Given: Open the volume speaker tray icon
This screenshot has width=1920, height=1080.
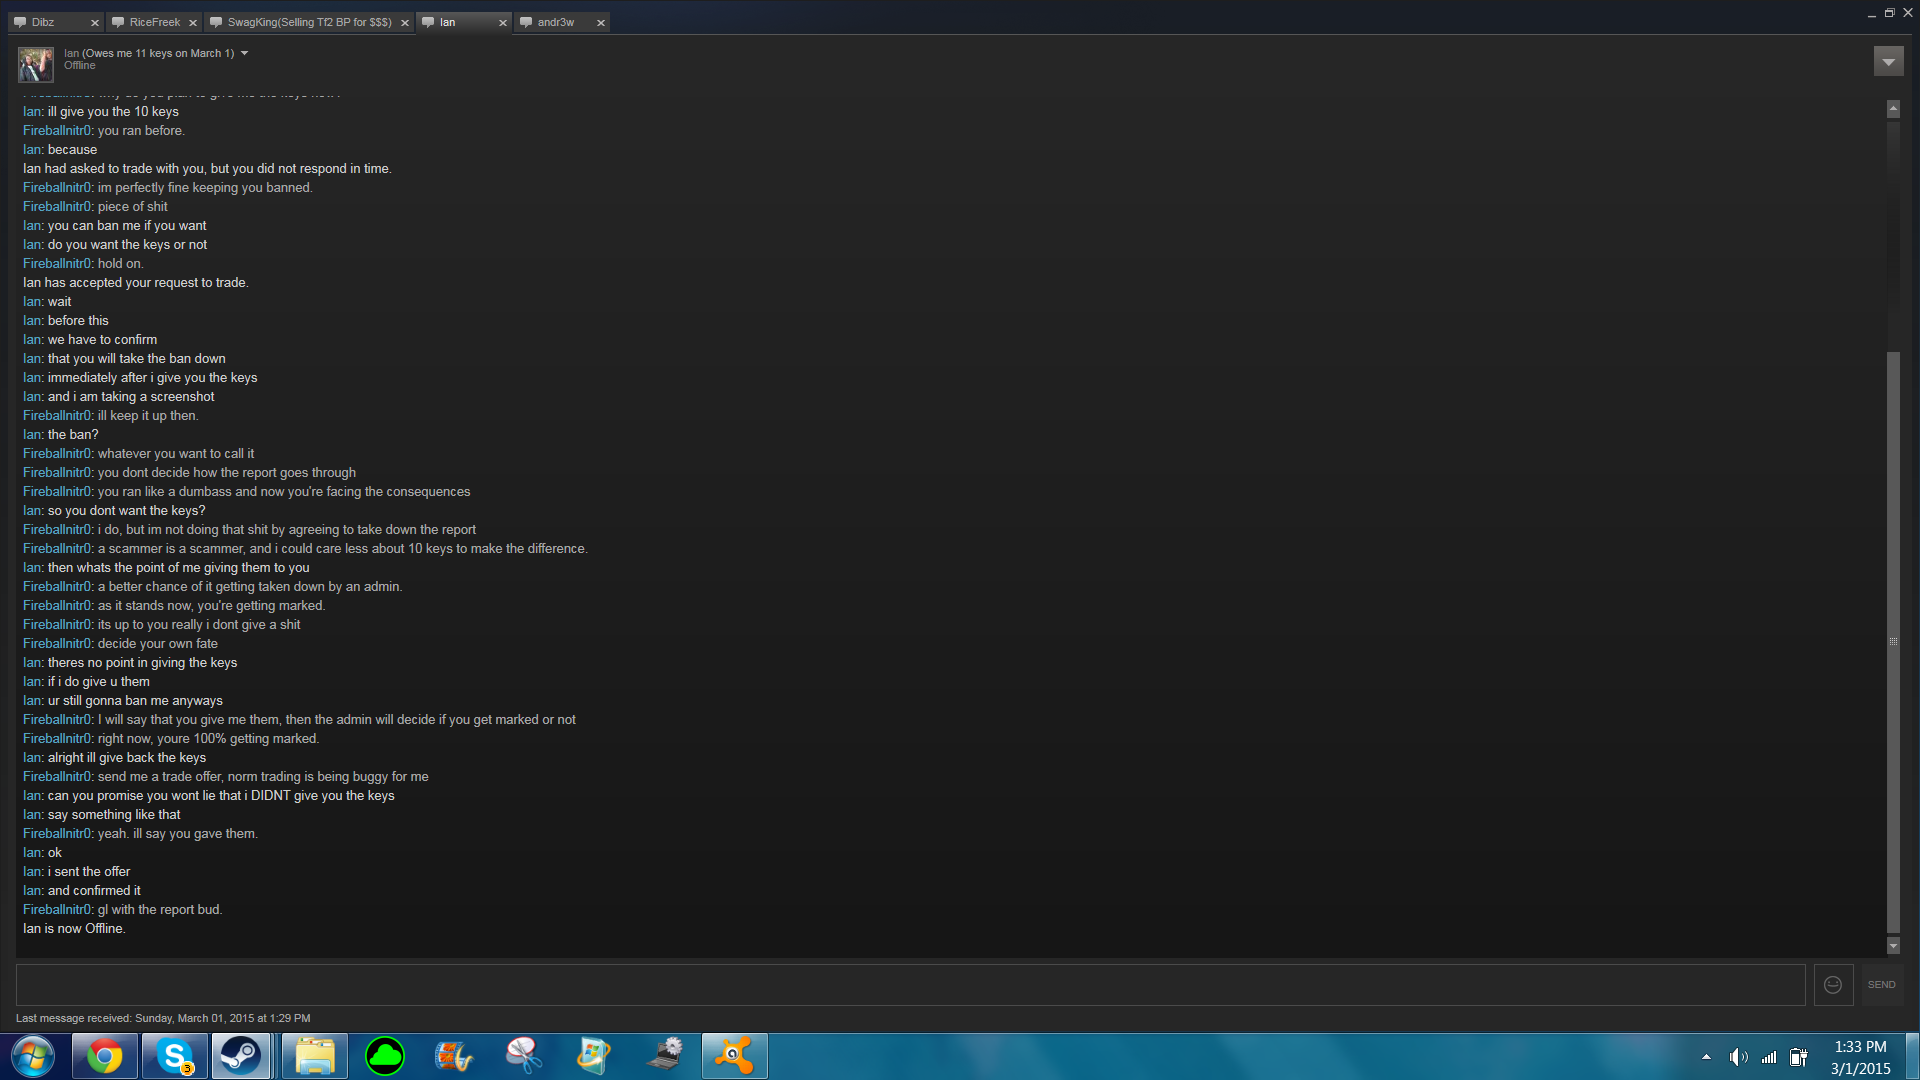Looking at the screenshot, I should tap(1738, 1057).
